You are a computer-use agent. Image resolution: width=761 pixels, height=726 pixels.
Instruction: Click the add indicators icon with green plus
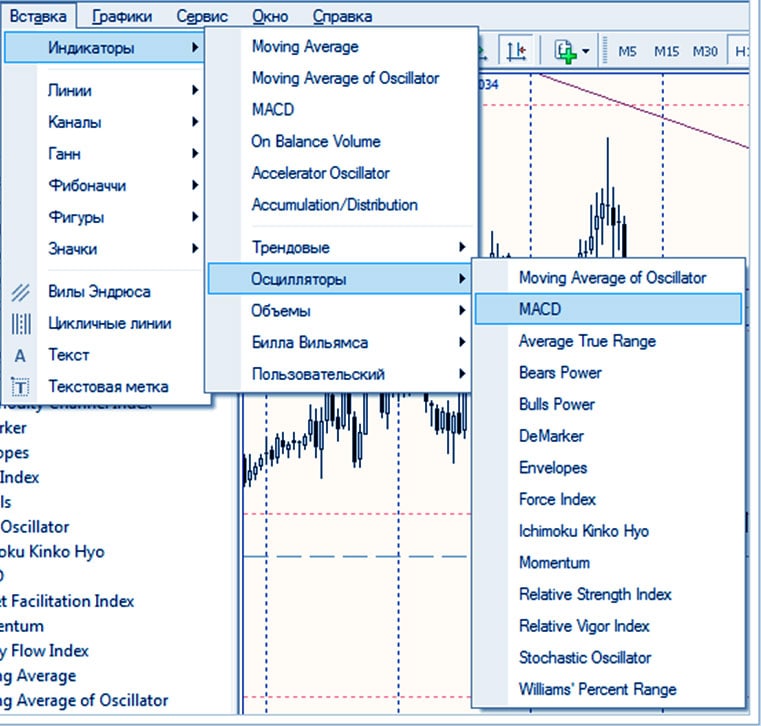click(565, 50)
